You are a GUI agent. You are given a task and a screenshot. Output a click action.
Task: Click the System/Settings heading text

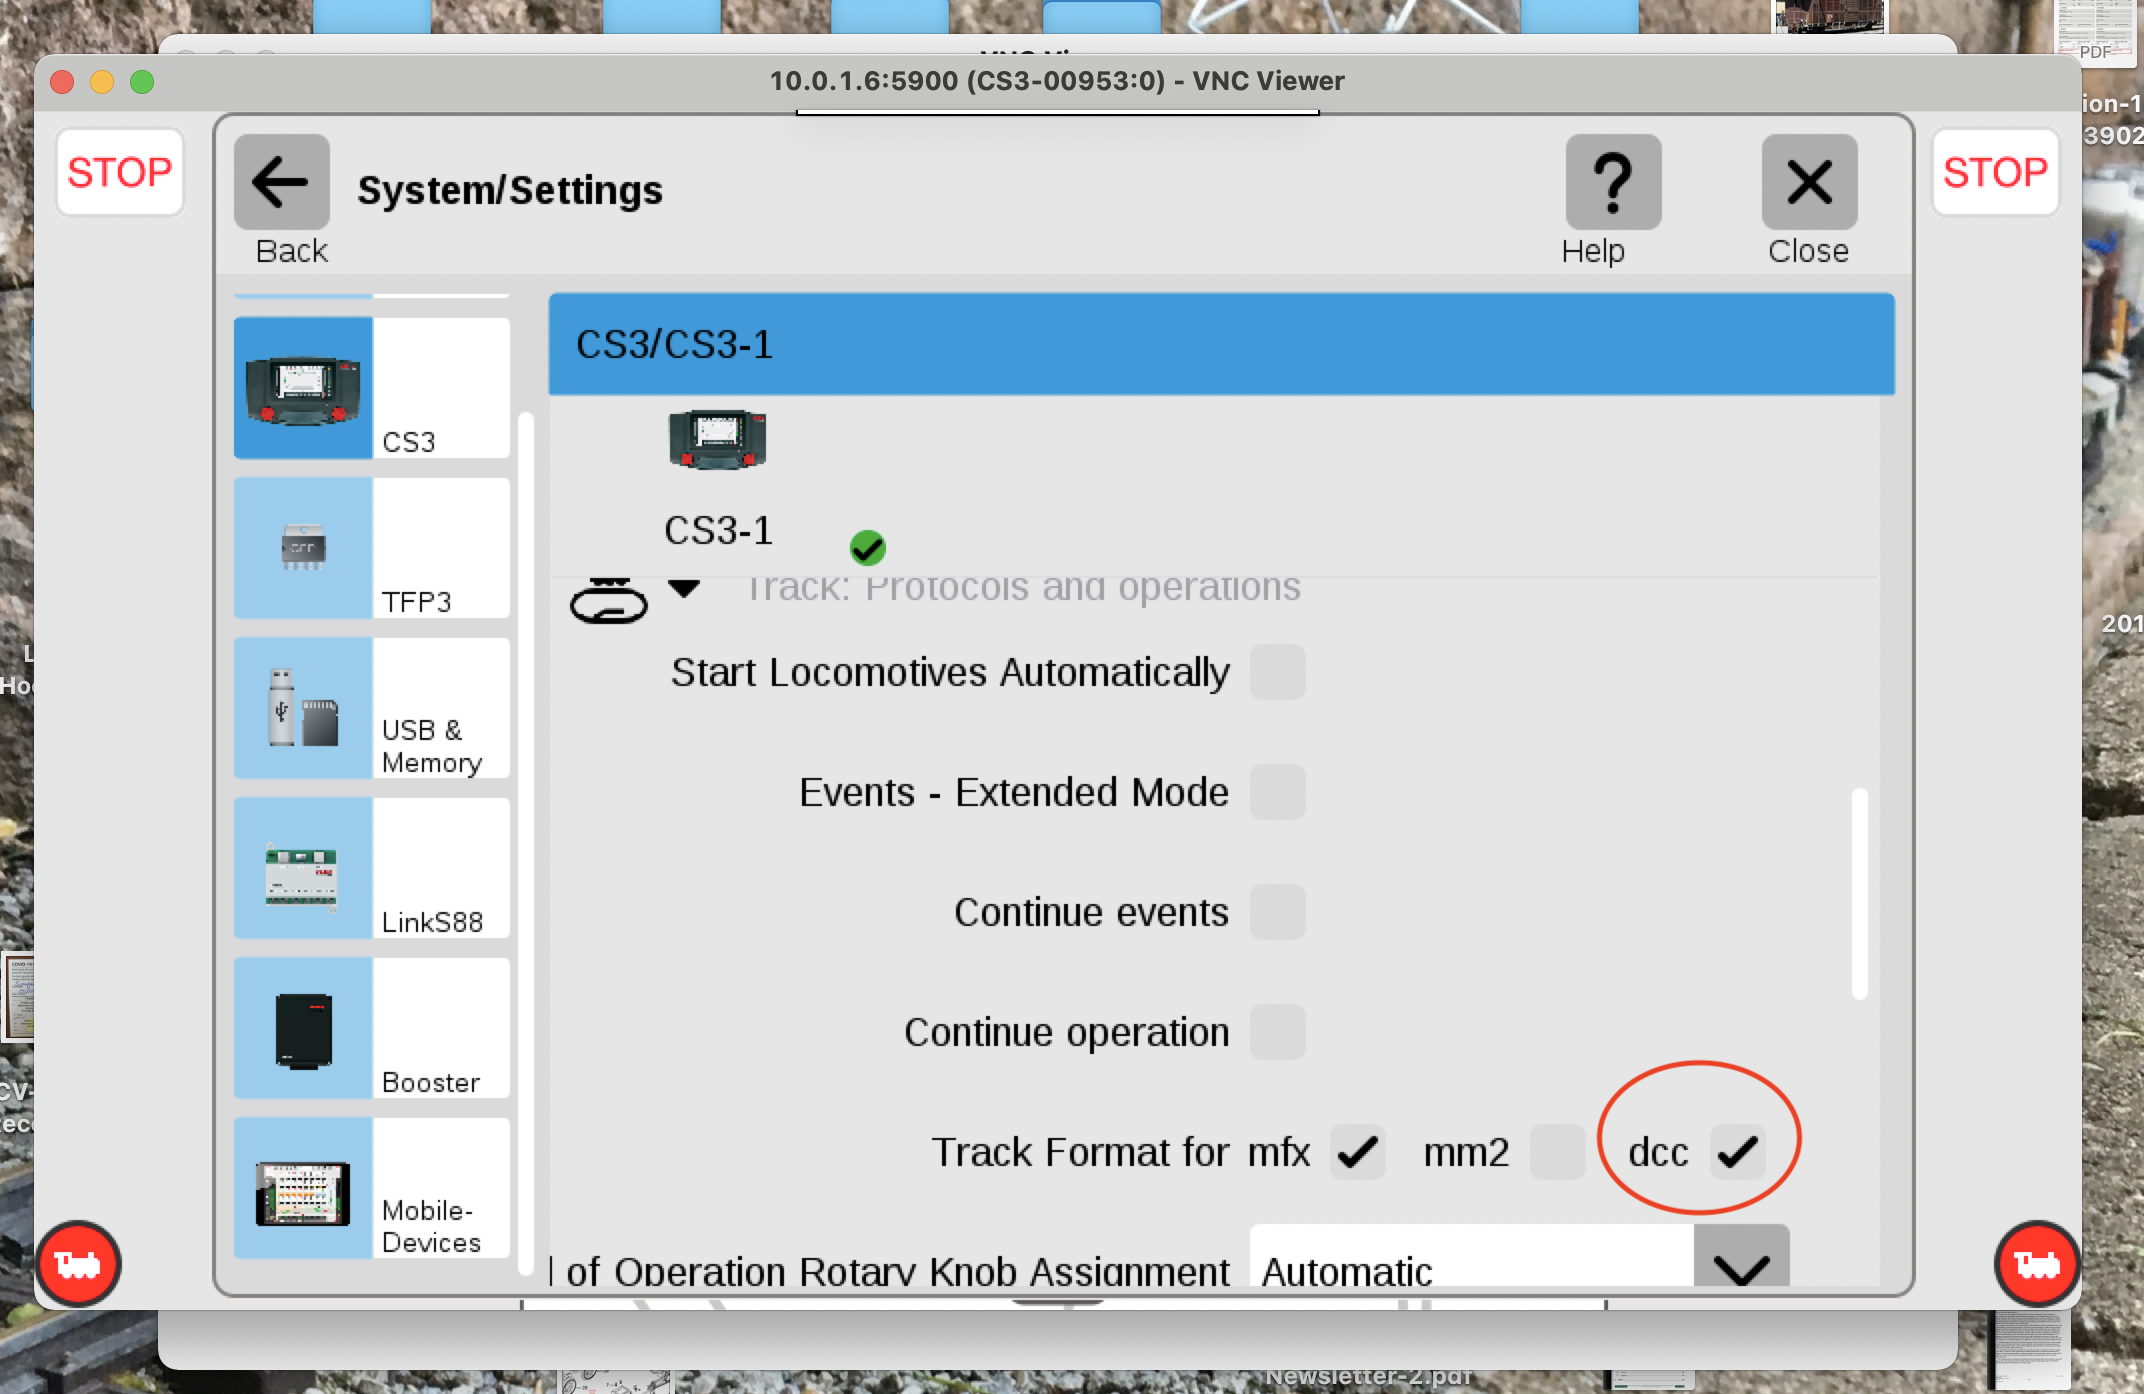(x=510, y=190)
